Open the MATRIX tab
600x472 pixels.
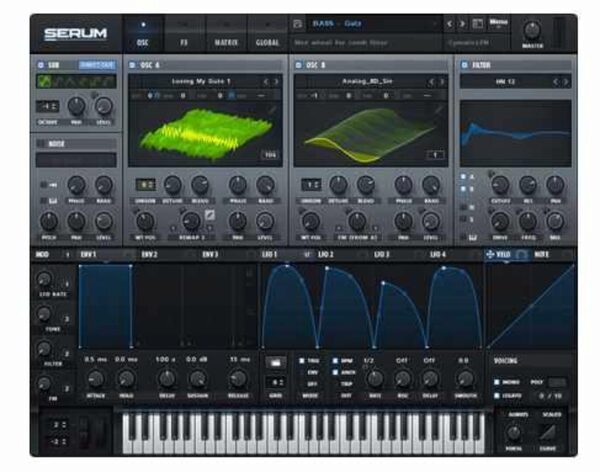tap(226, 43)
